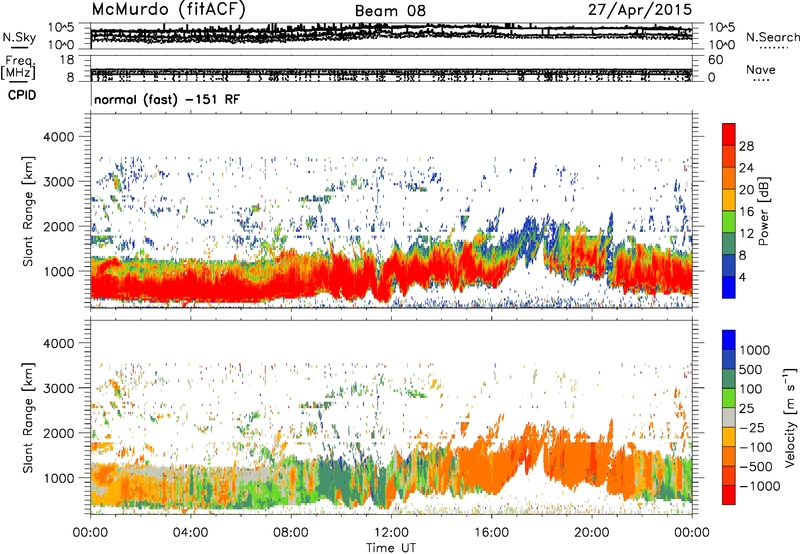This screenshot has height=554, width=800.
Task: Click the blue top of Velocity colorbar
Action: click(729, 340)
